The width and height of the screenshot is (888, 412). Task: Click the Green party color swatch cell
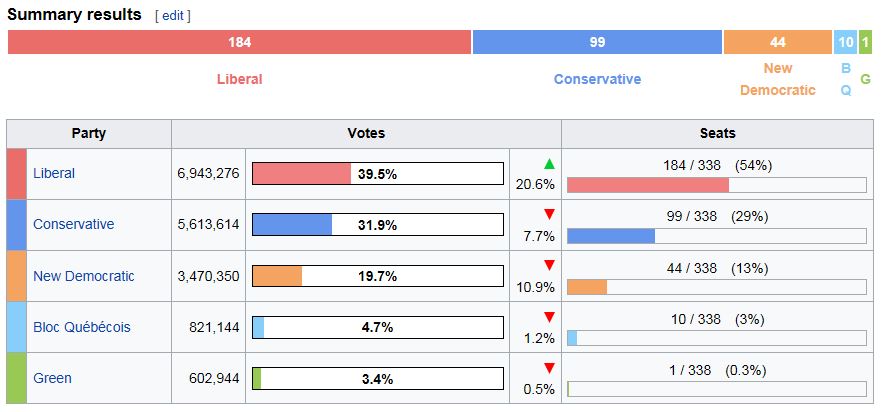(x=16, y=378)
